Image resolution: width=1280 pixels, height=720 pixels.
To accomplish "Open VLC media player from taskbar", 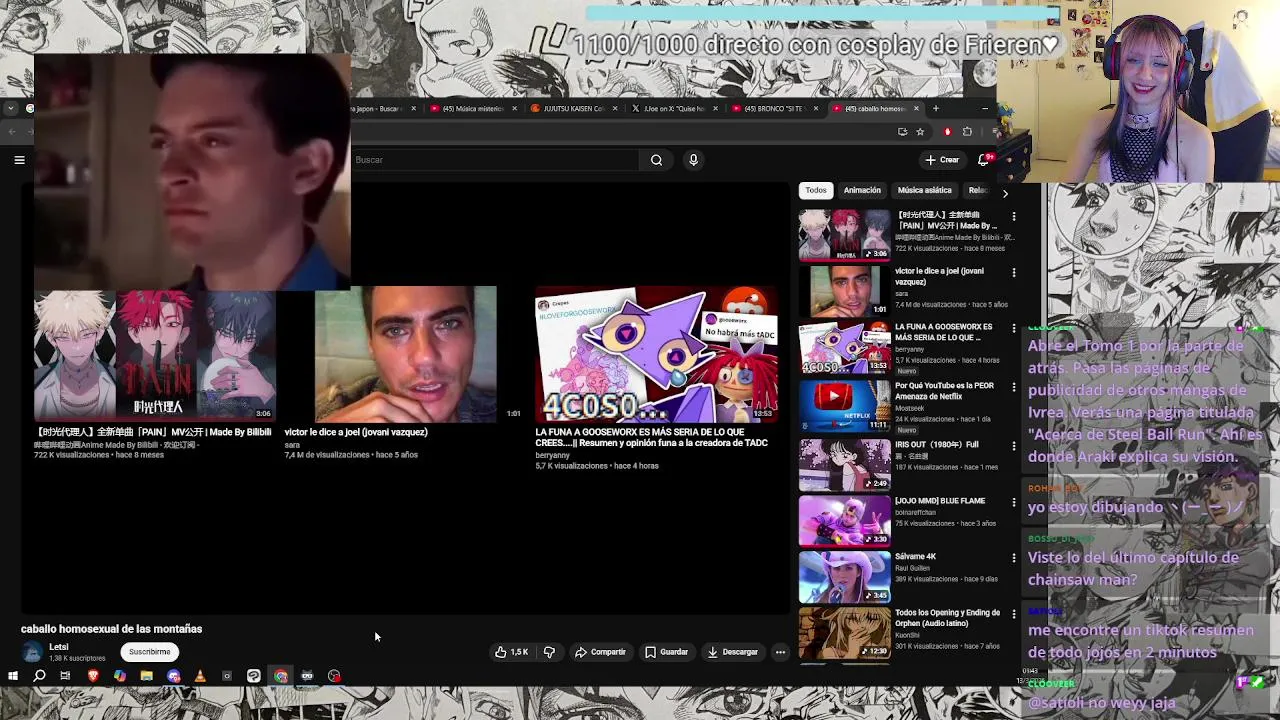I will [200, 676].
